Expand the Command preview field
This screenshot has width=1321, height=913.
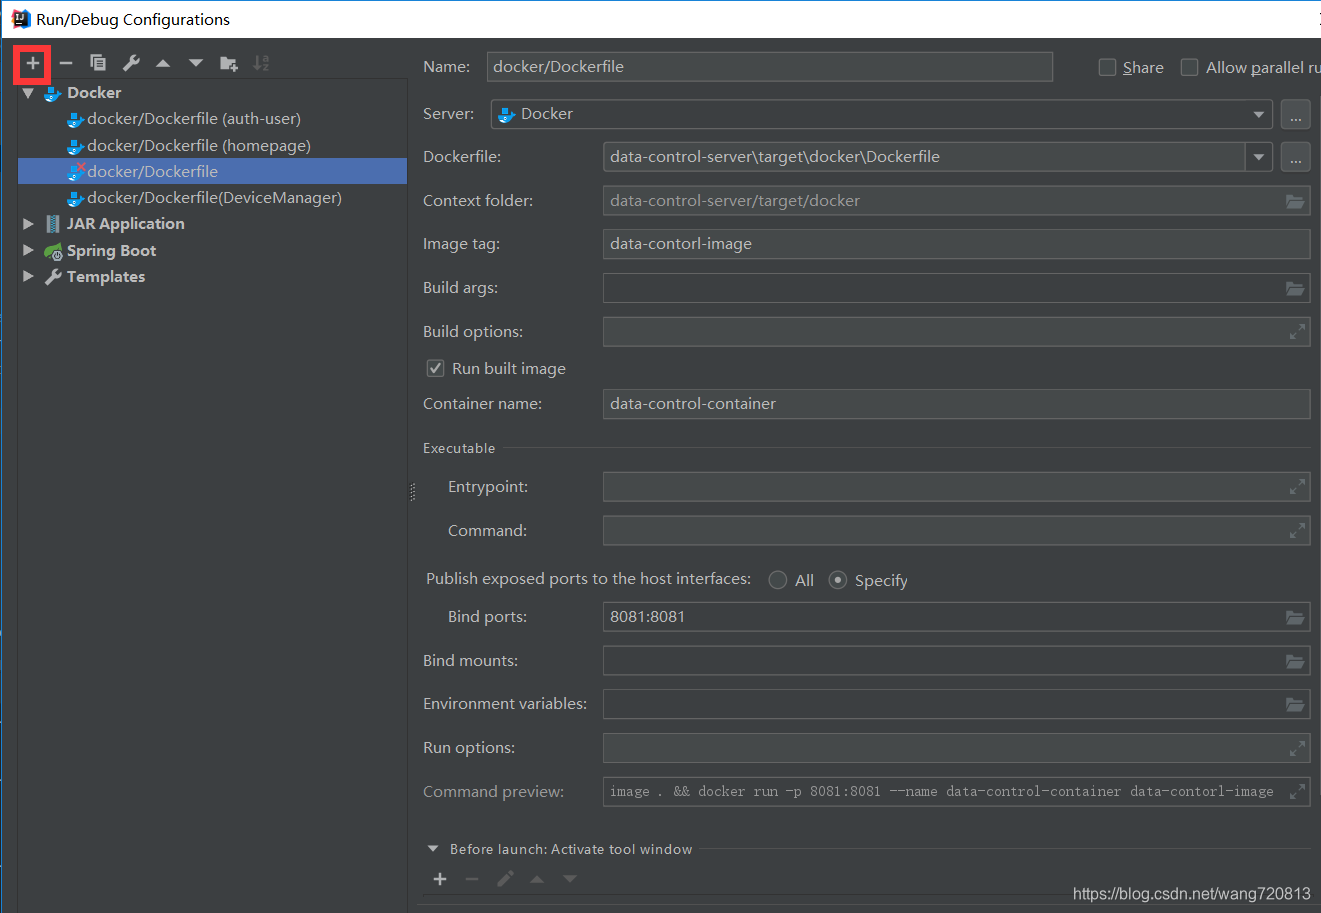coord(1297,792)
